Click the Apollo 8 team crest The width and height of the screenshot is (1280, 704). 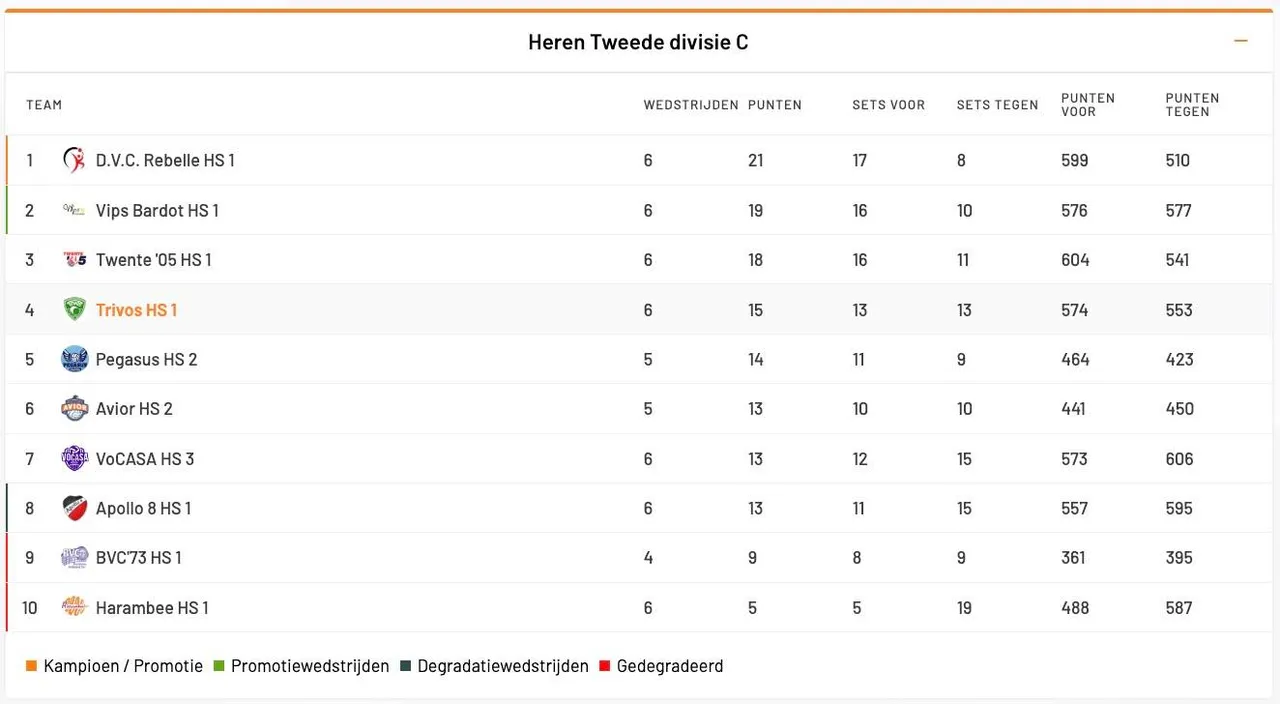74,508
